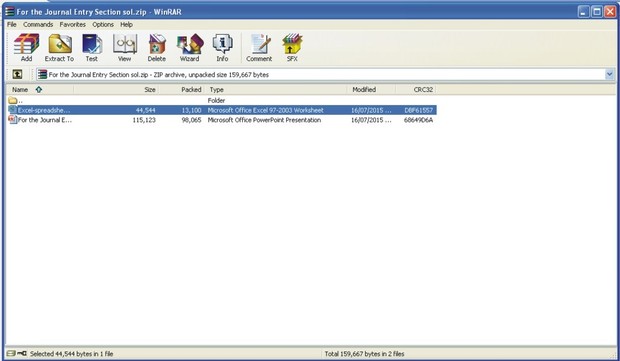
Task: Click the WinRAR title bar icon
Action: click(x=10, y=11)
